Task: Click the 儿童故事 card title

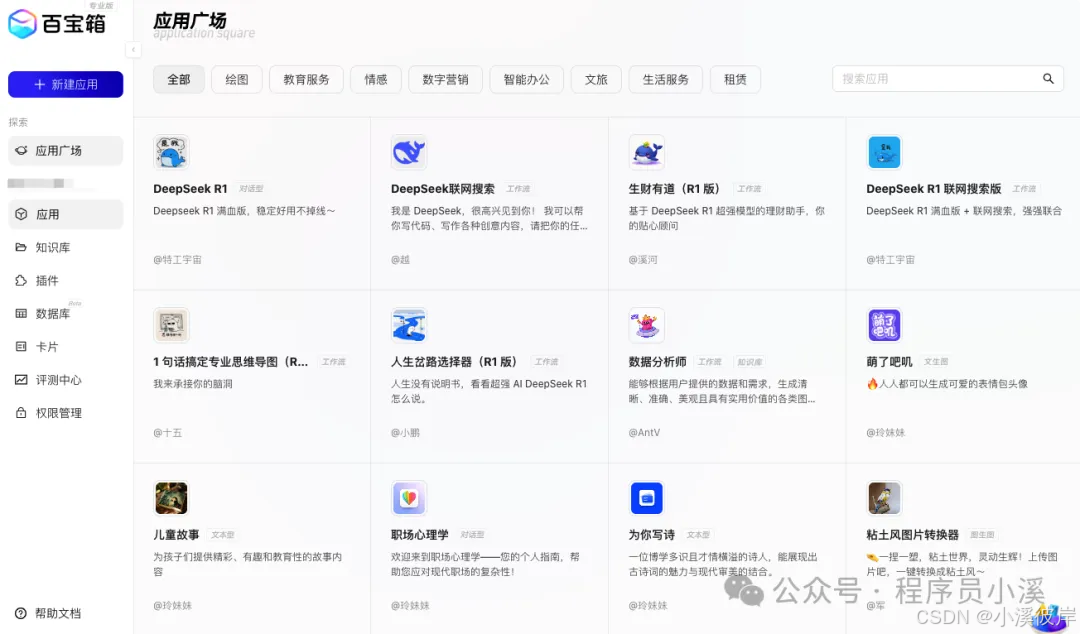Action: click(176, 535)
